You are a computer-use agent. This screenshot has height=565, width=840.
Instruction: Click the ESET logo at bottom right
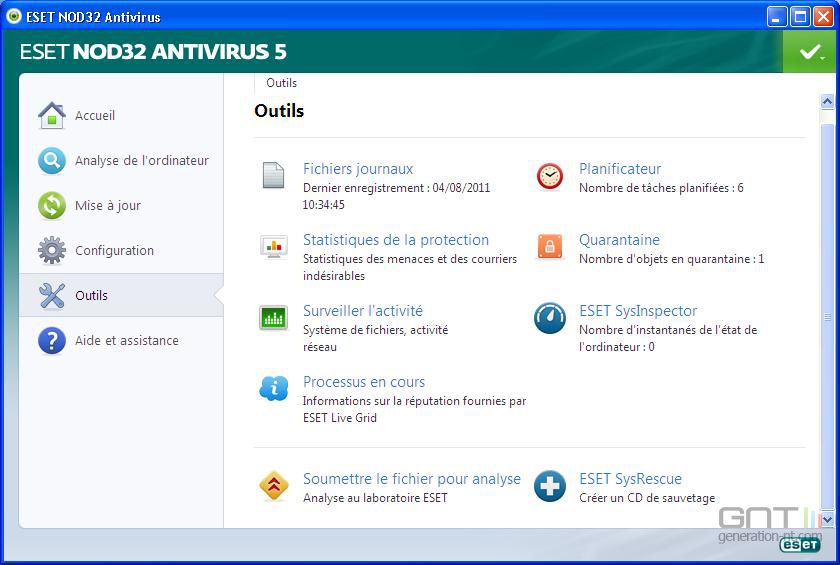pyautogui.click(x=800, y=545)
